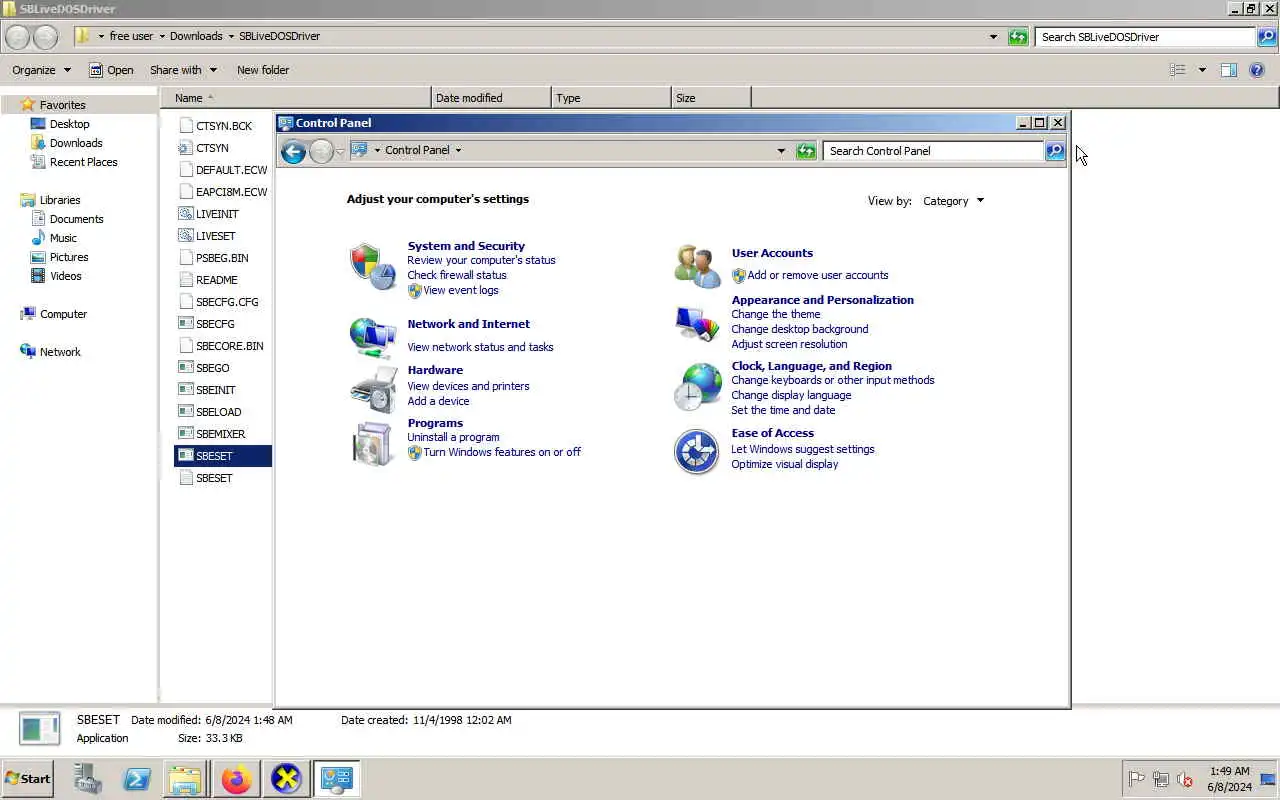Click muted volume icon in system tray
1280x800 pixels.
click(1185, 779)
